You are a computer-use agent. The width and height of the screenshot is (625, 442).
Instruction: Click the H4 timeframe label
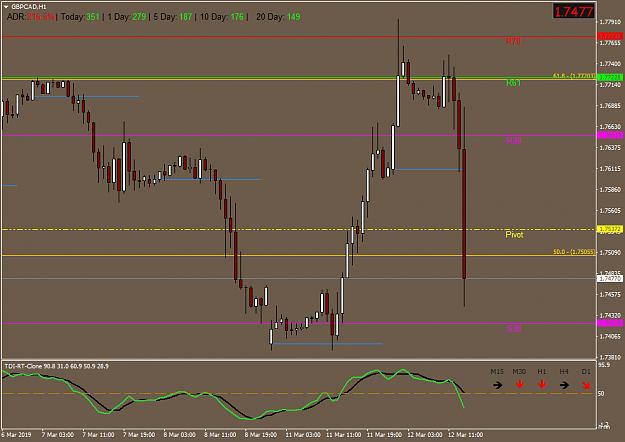click(564, 371)
